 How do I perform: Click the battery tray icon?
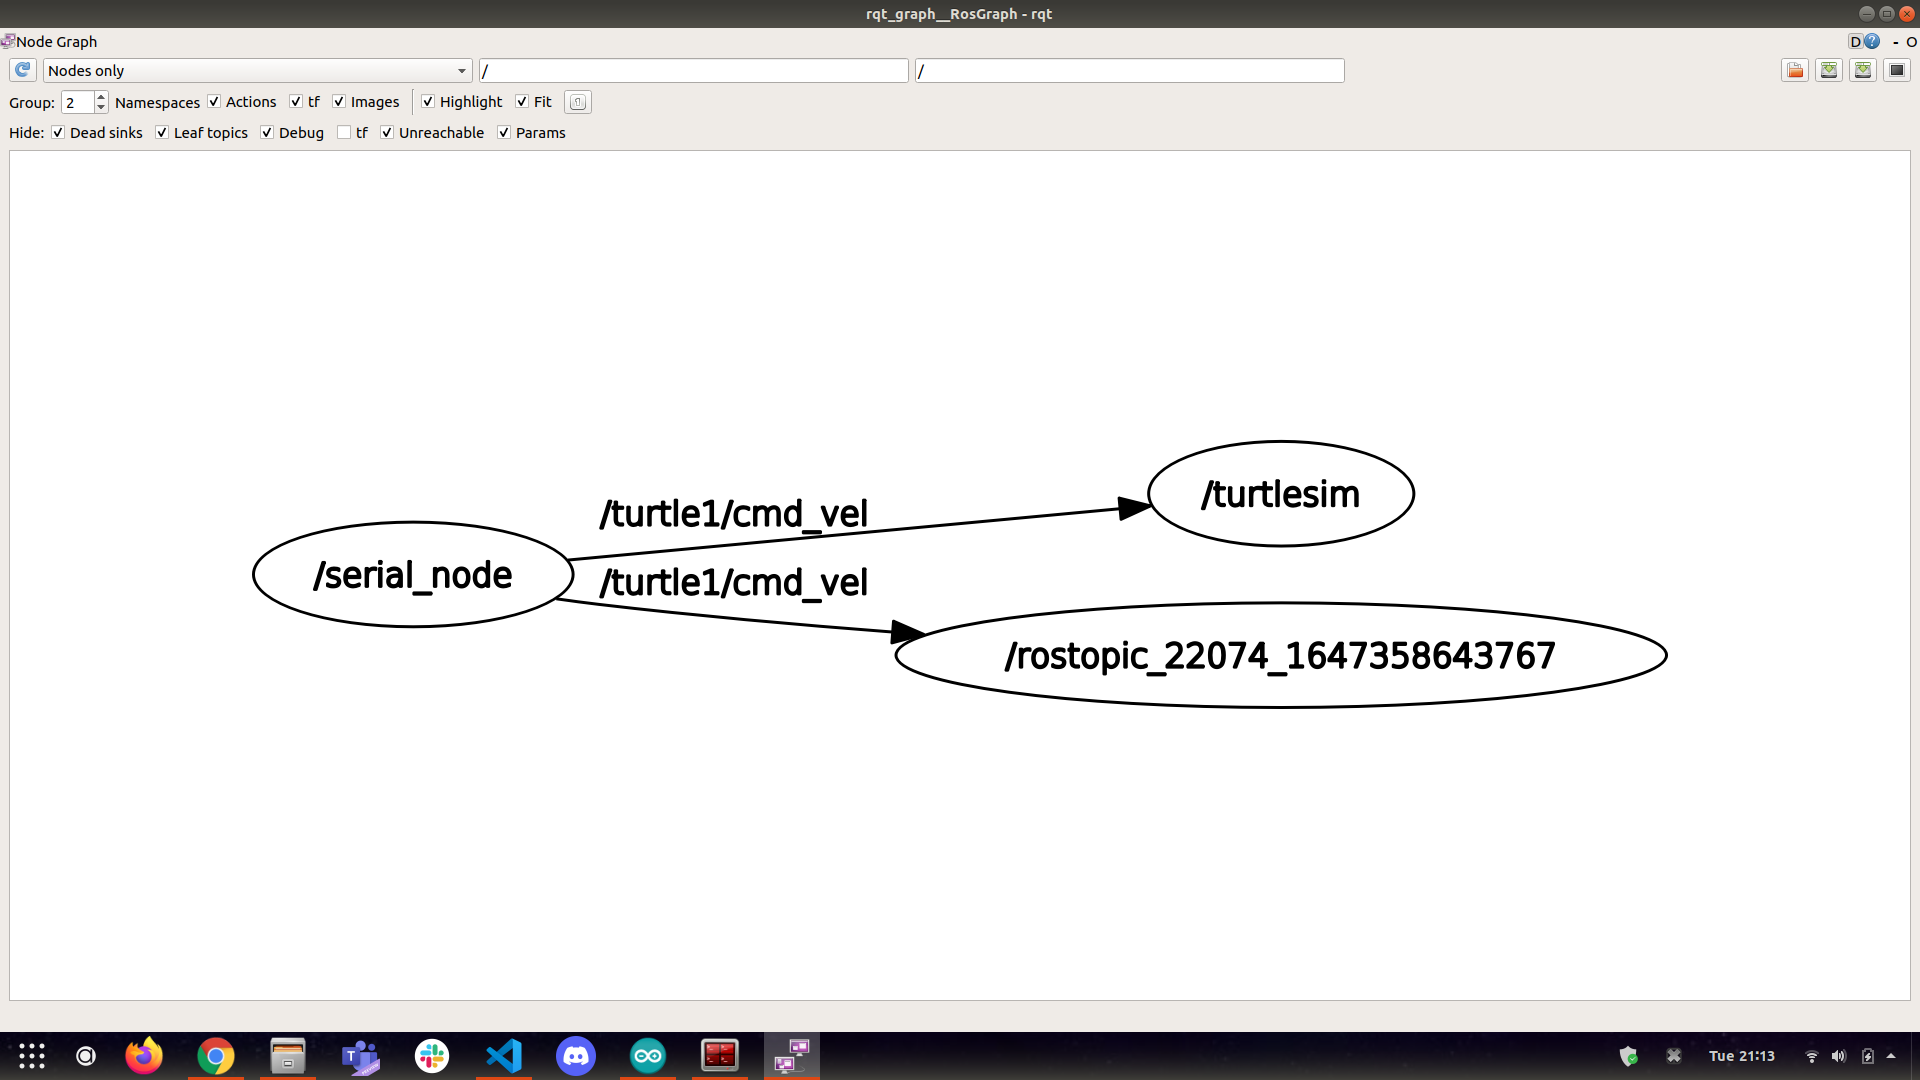pos(1867,1056)
